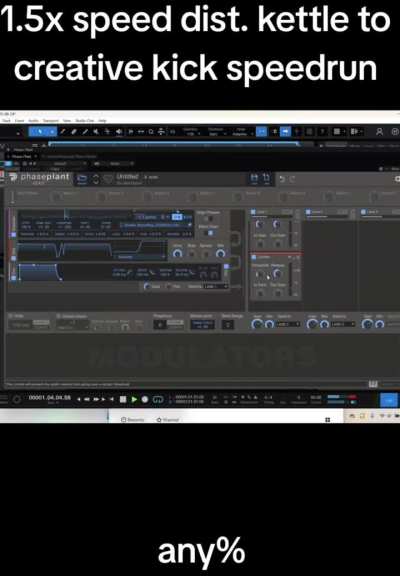400x576 pixels.
Task: Open the View menu
Action: [x=67, y=120]
